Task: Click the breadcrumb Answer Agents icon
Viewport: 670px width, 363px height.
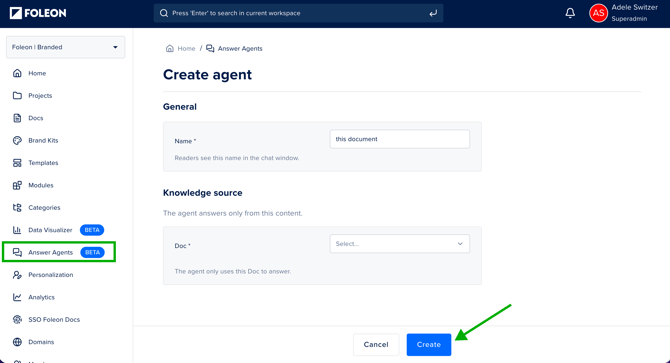Action: [210, 48]
